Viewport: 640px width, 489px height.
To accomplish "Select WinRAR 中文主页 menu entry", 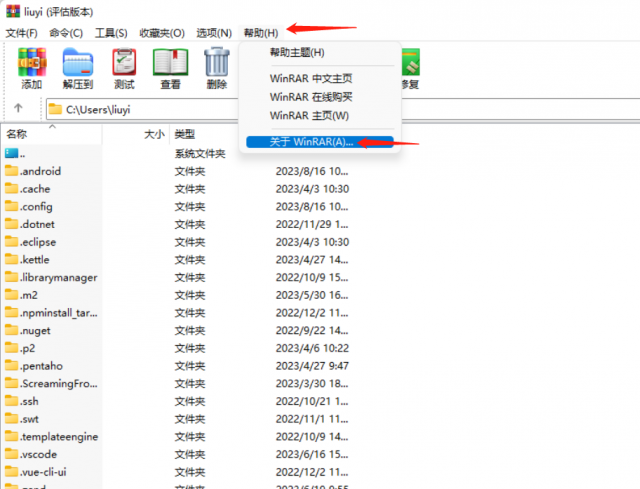I will tap(311, 78).
